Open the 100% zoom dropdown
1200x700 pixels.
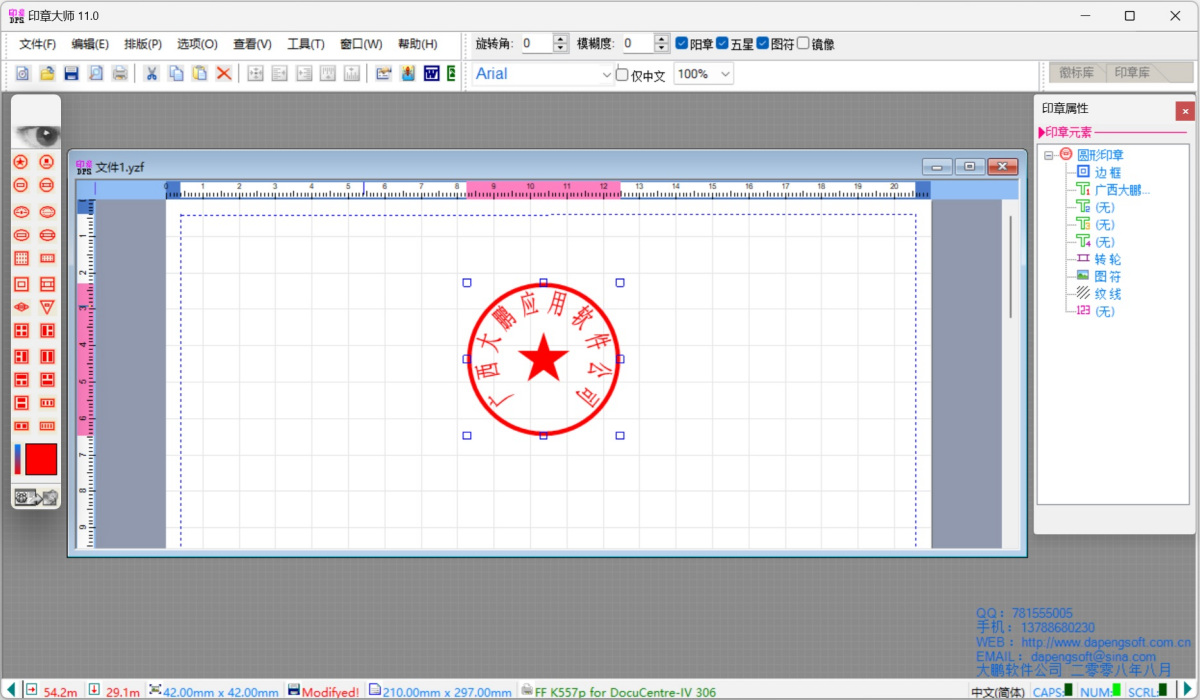pyautogui.click(x=725, y=74)
